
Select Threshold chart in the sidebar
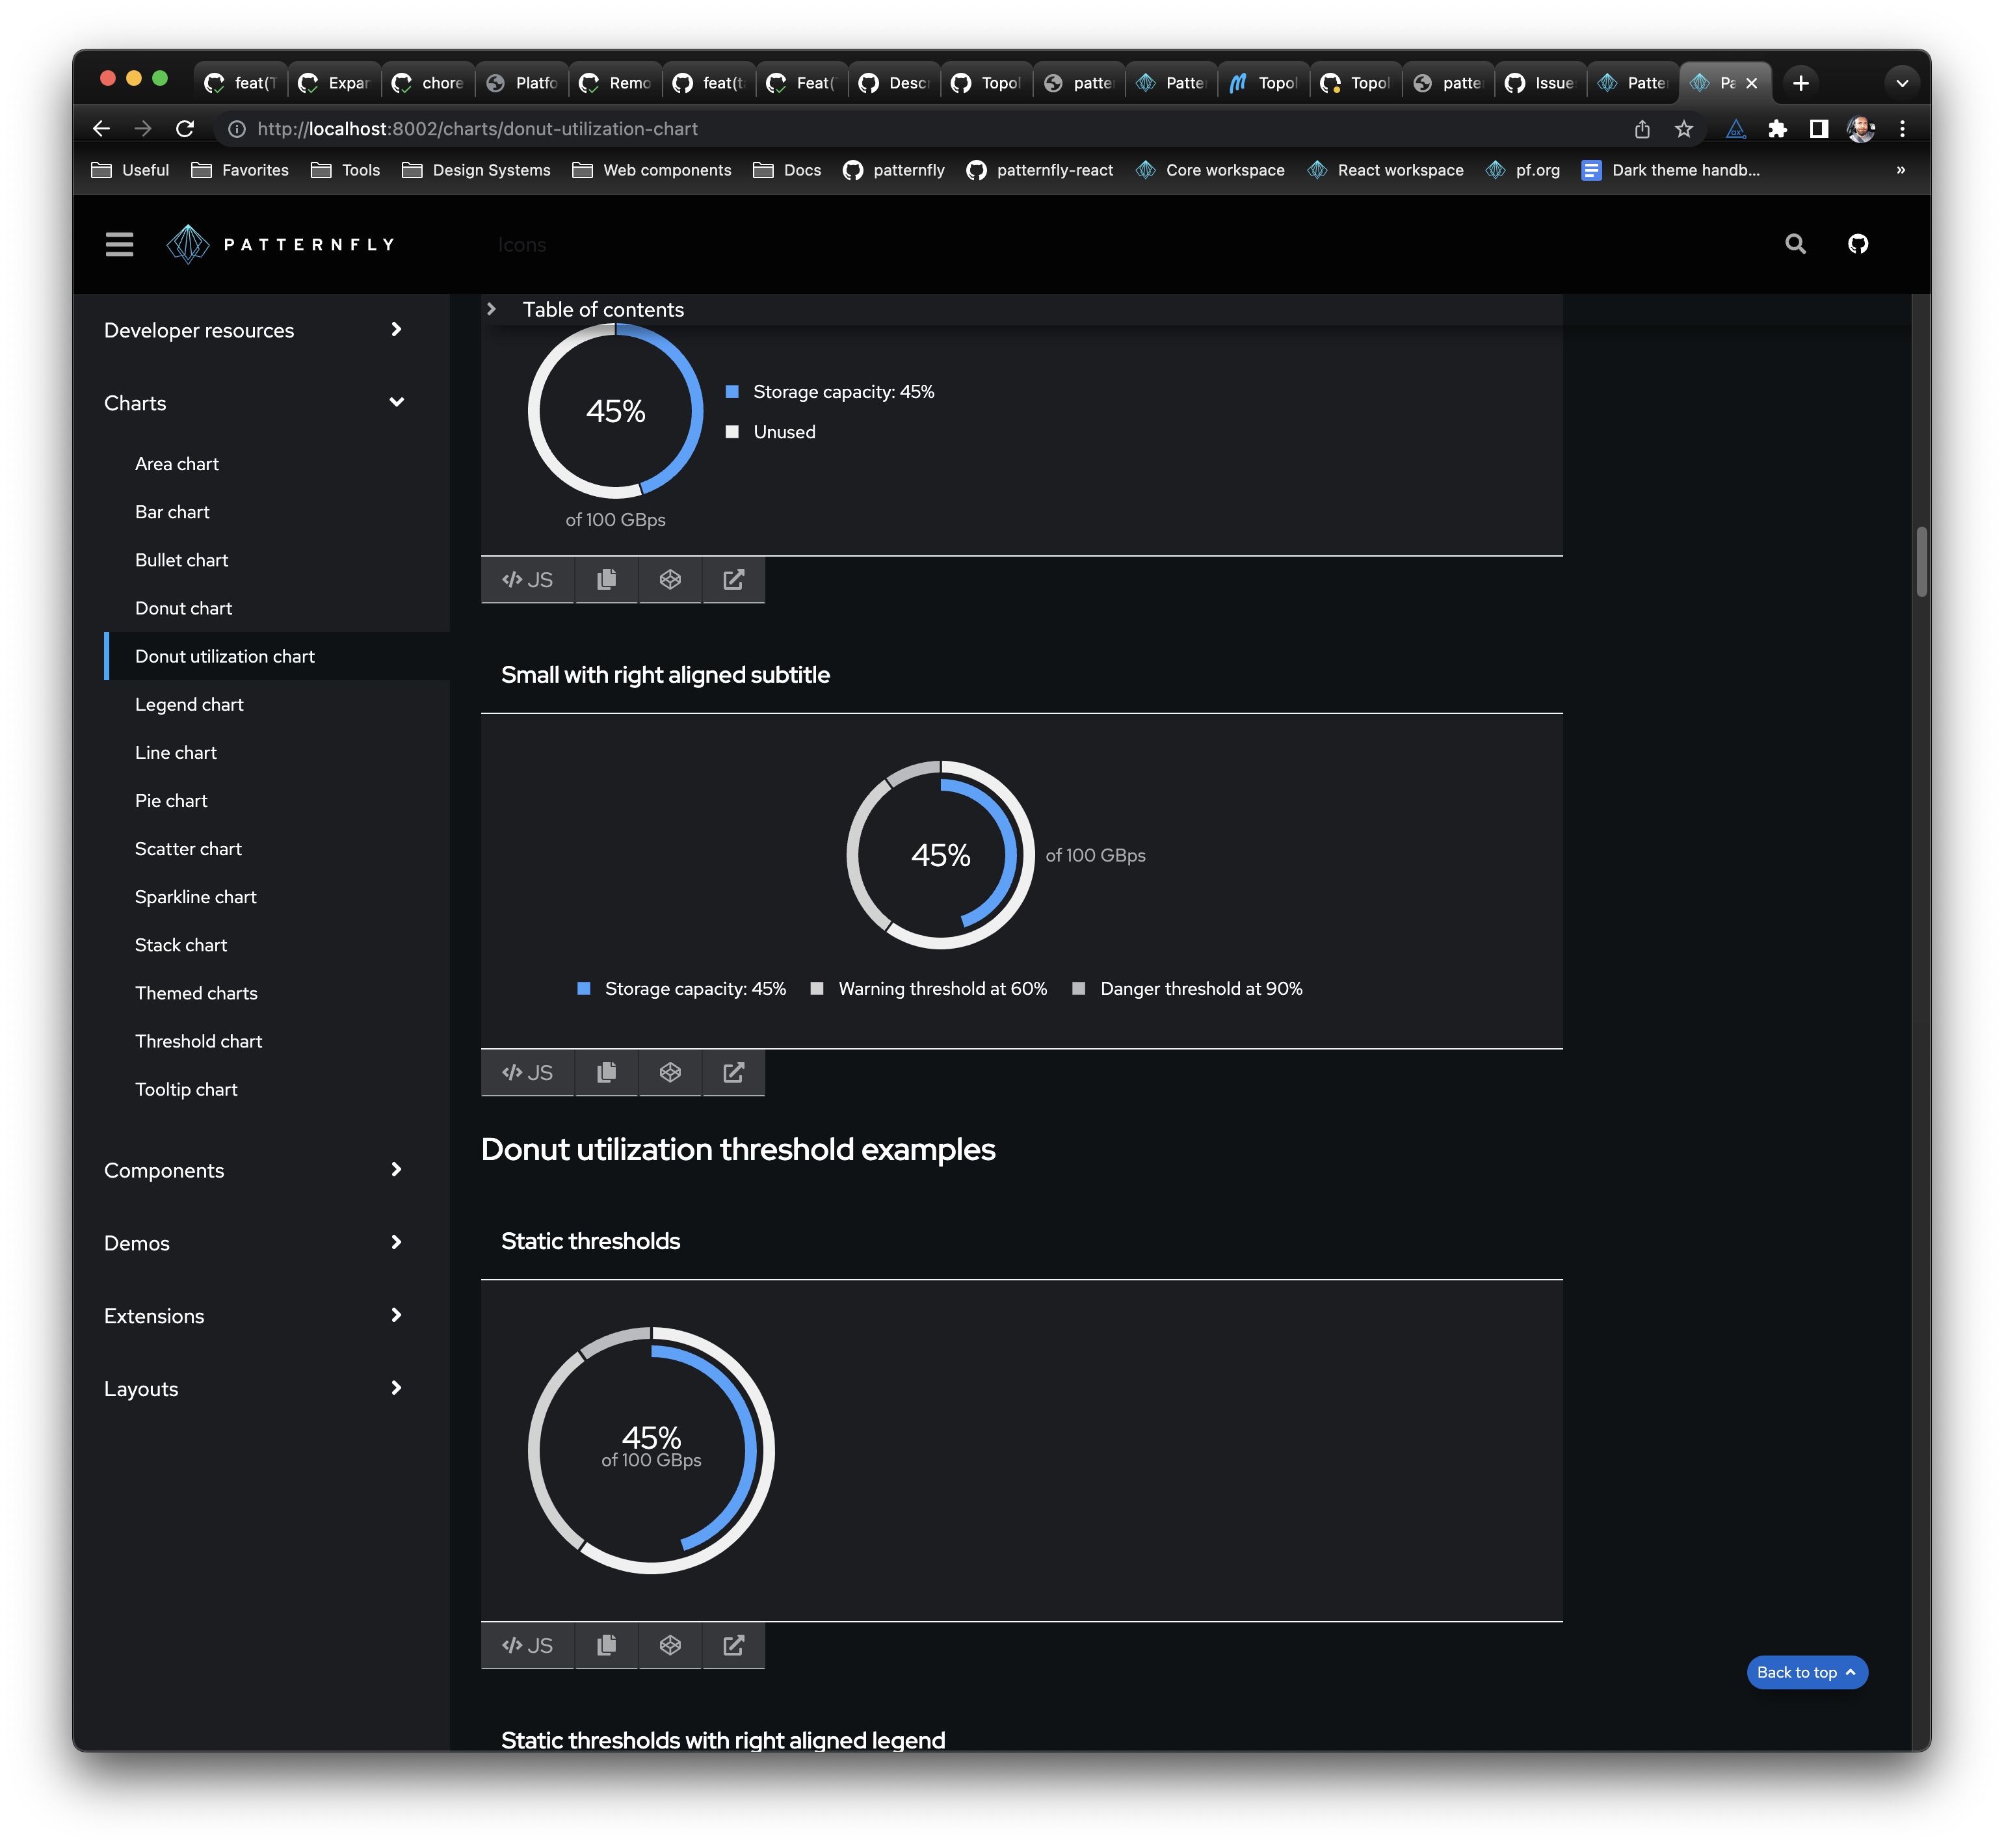(x=198, y=1041)
